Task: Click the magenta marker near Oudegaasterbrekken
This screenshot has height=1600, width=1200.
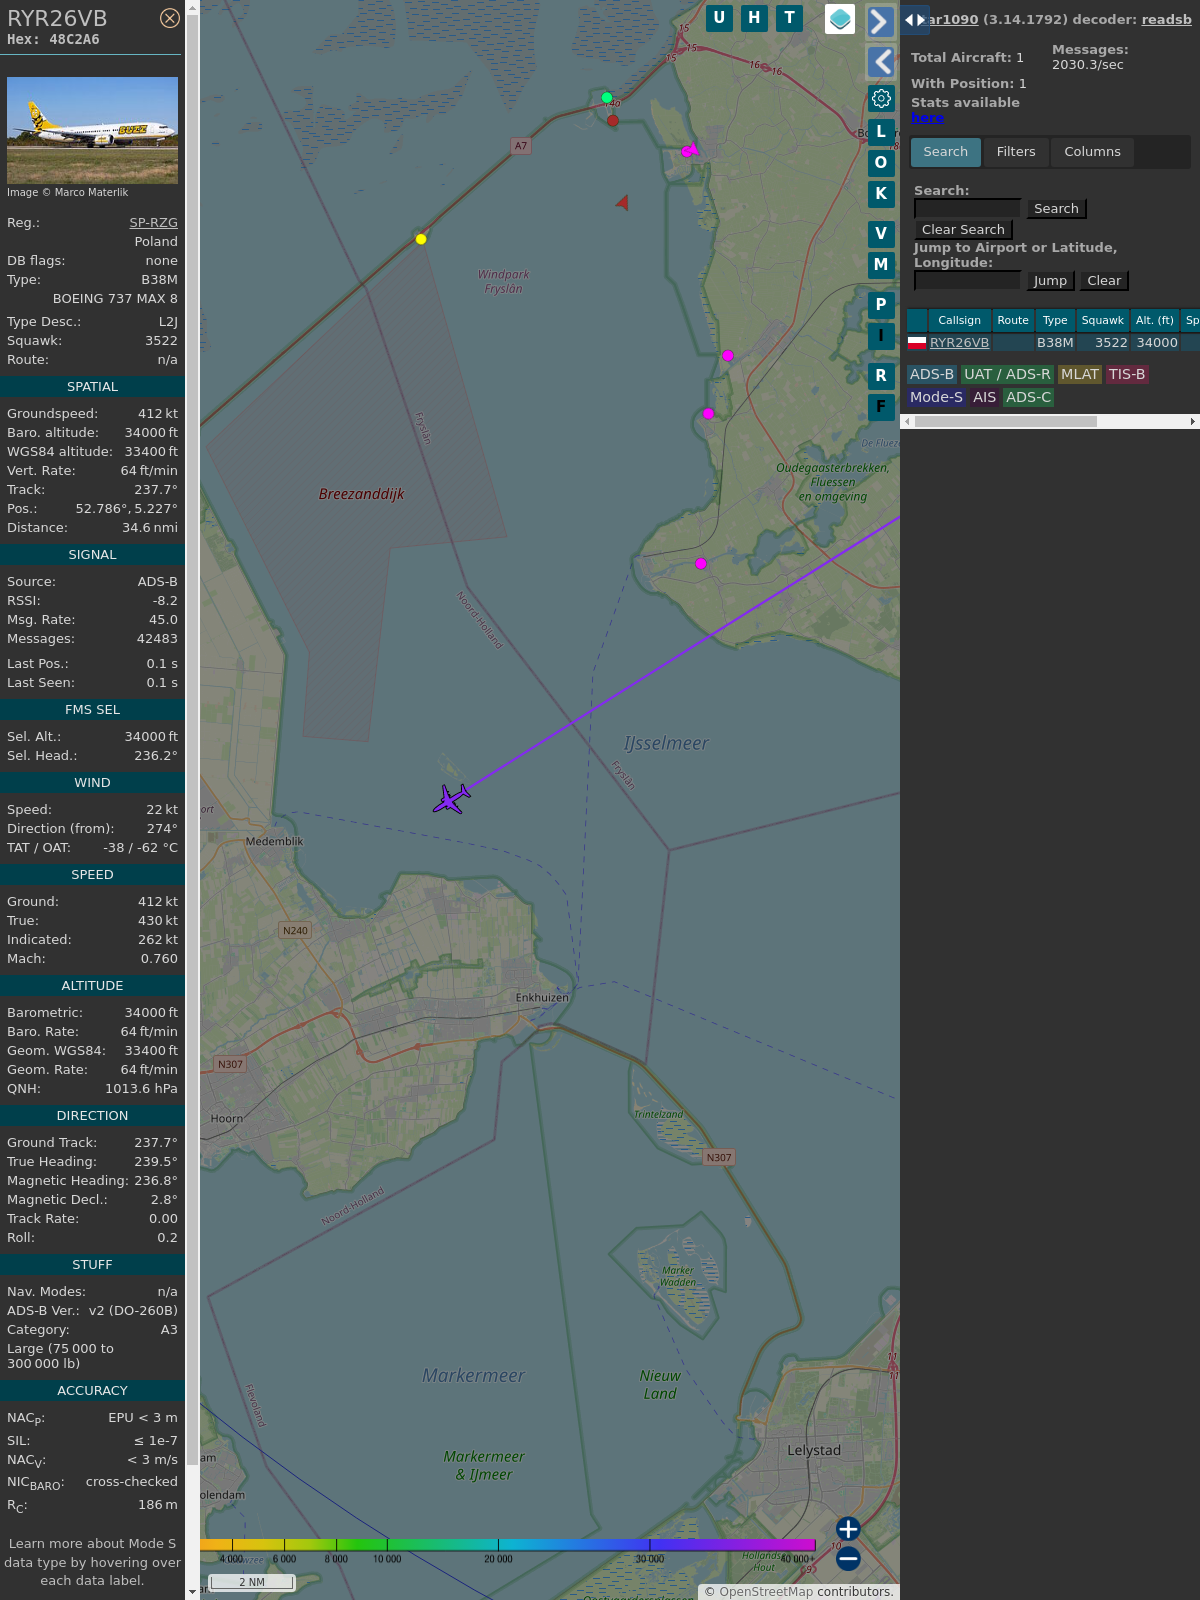Action: (x=708, y=413)
